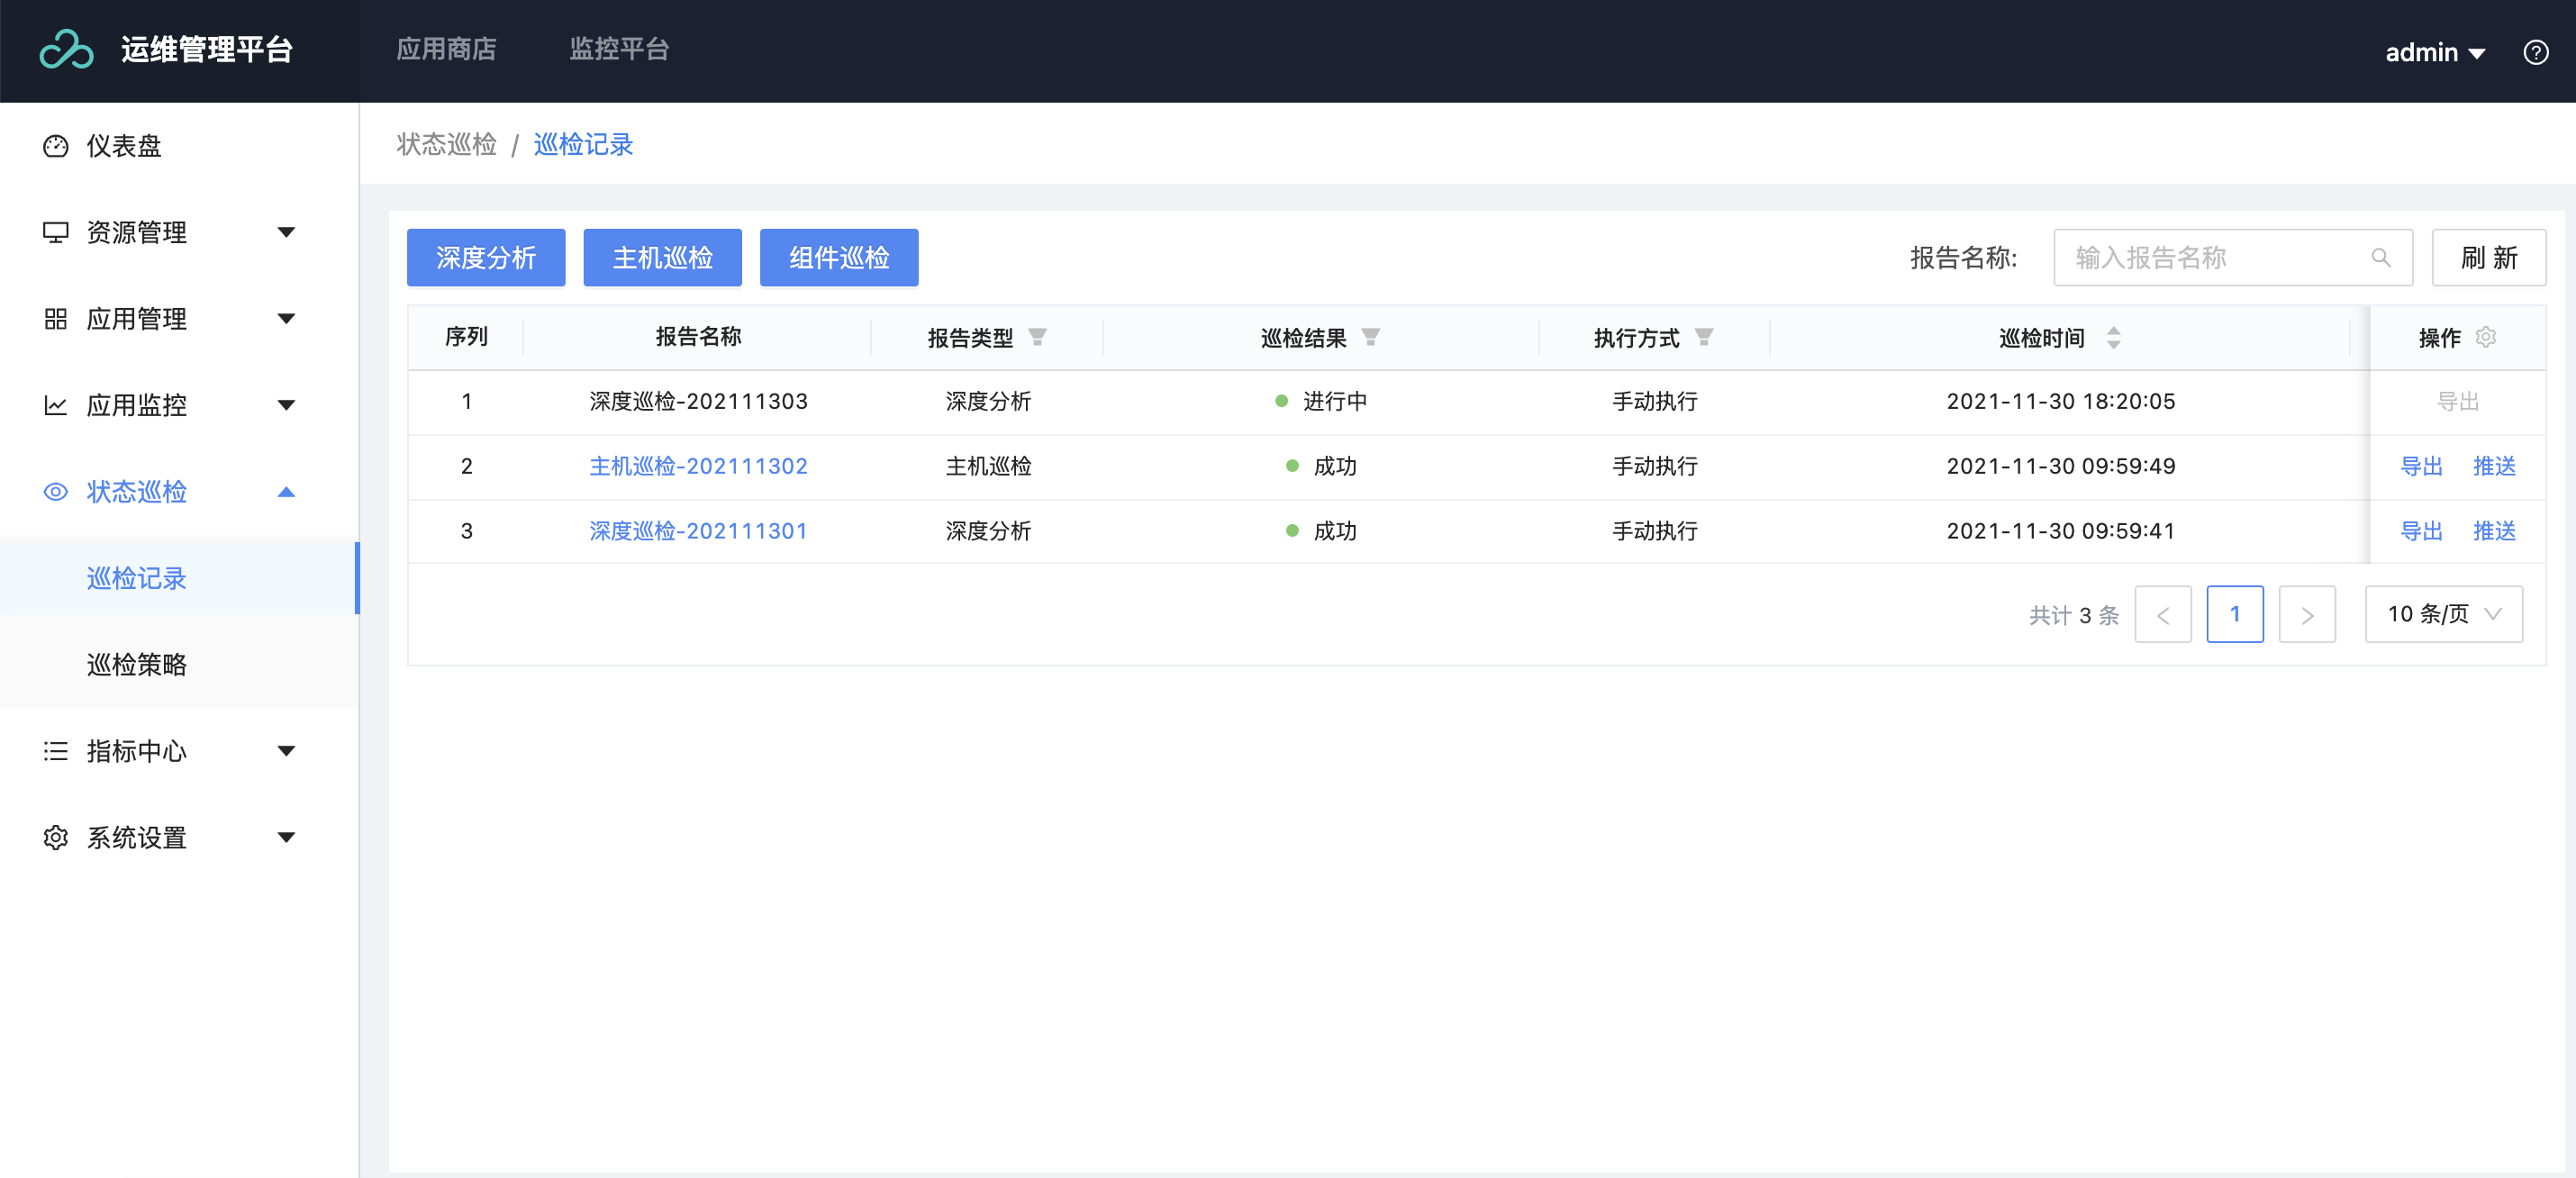Switch to the 监控平台 top tab

click(618, 49)
